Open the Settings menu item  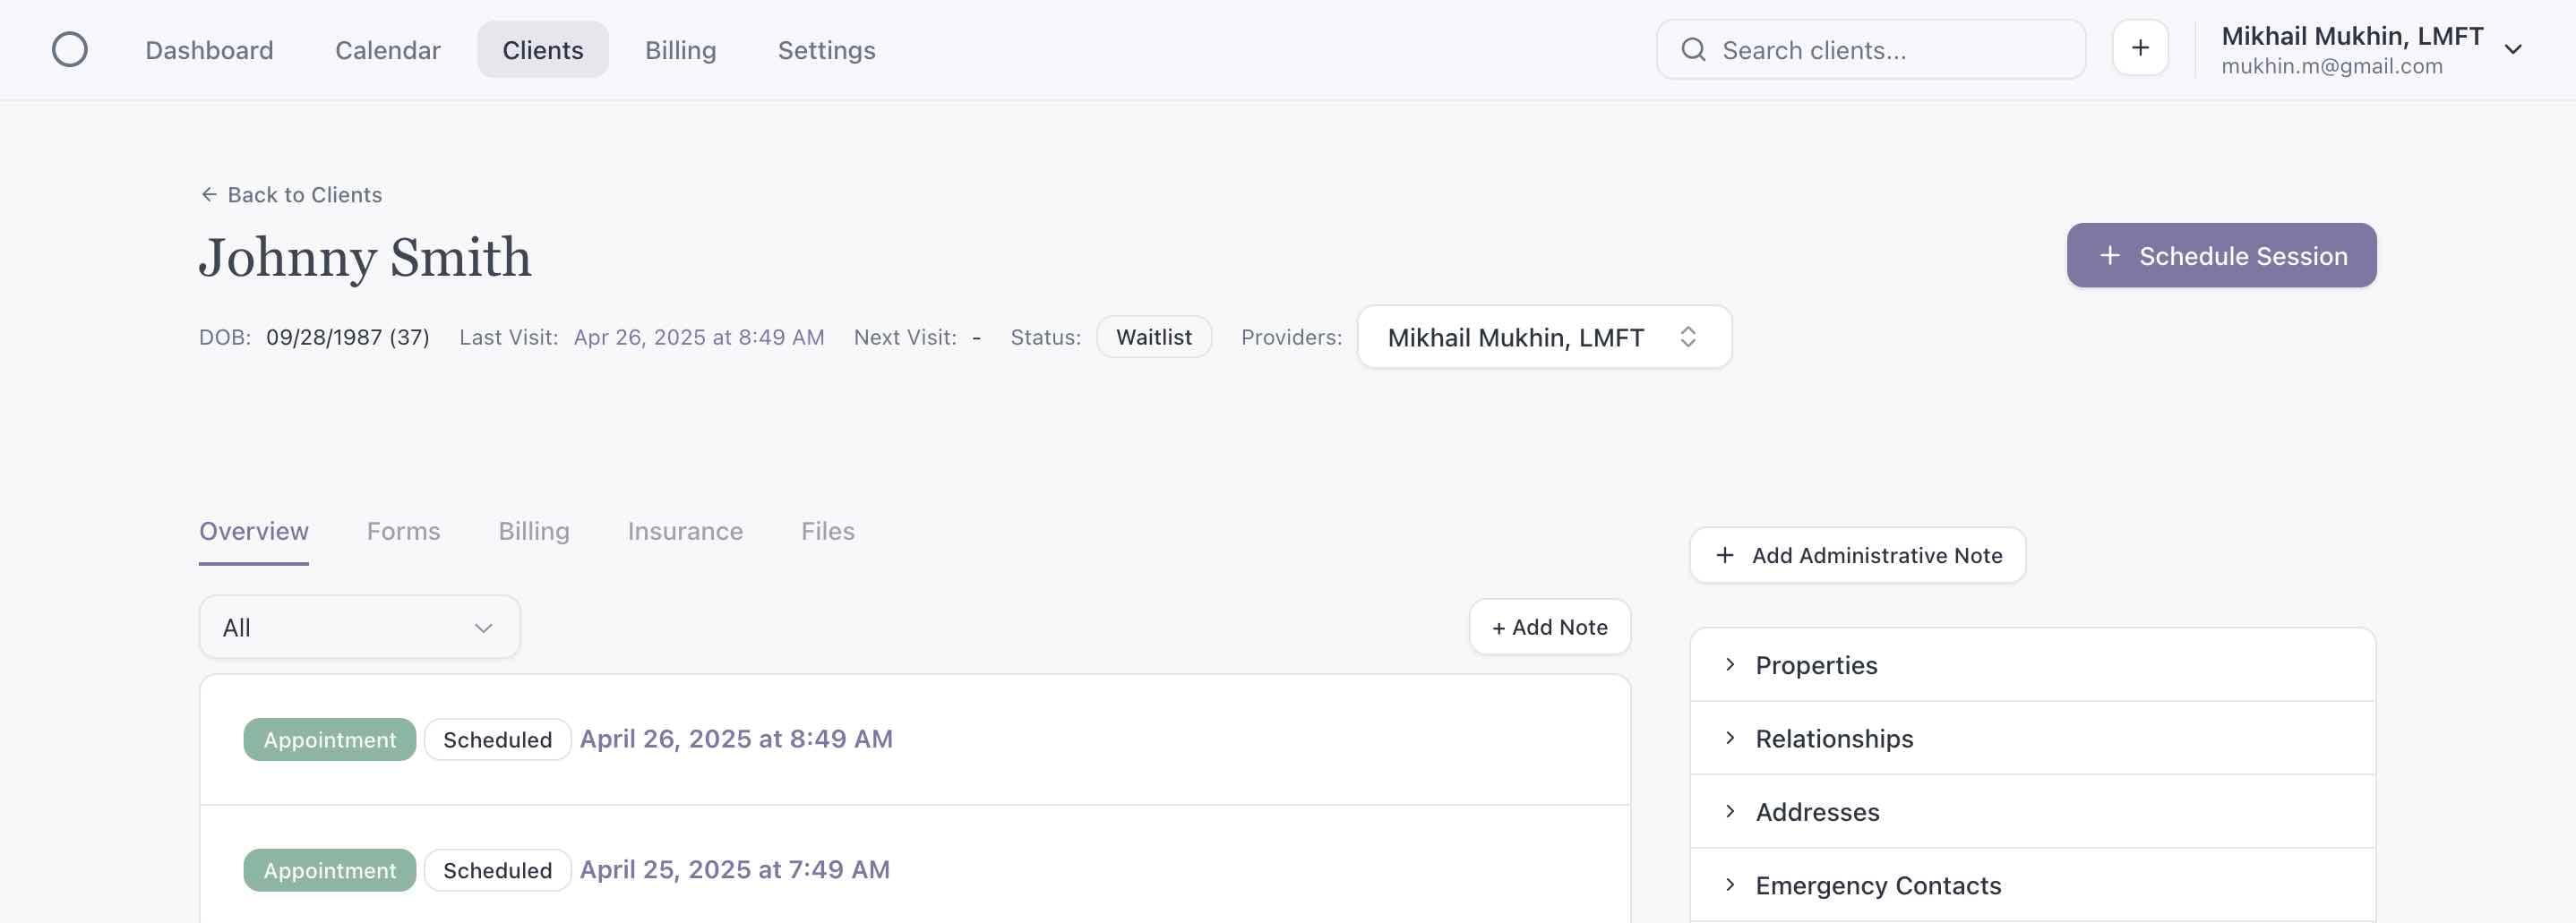827,50
